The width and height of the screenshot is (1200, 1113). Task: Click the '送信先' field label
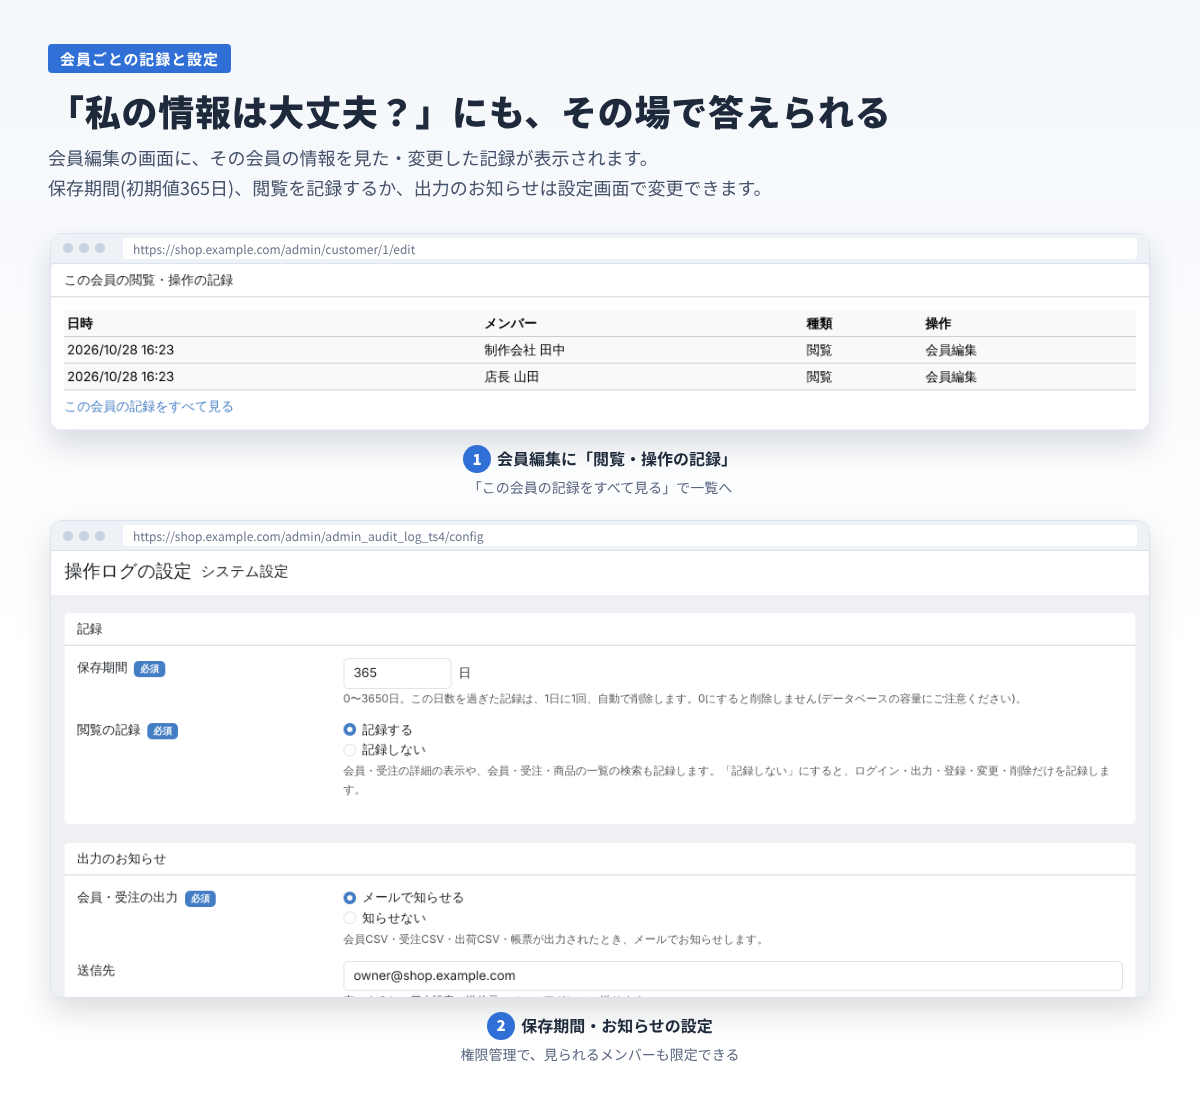point(96,971)
